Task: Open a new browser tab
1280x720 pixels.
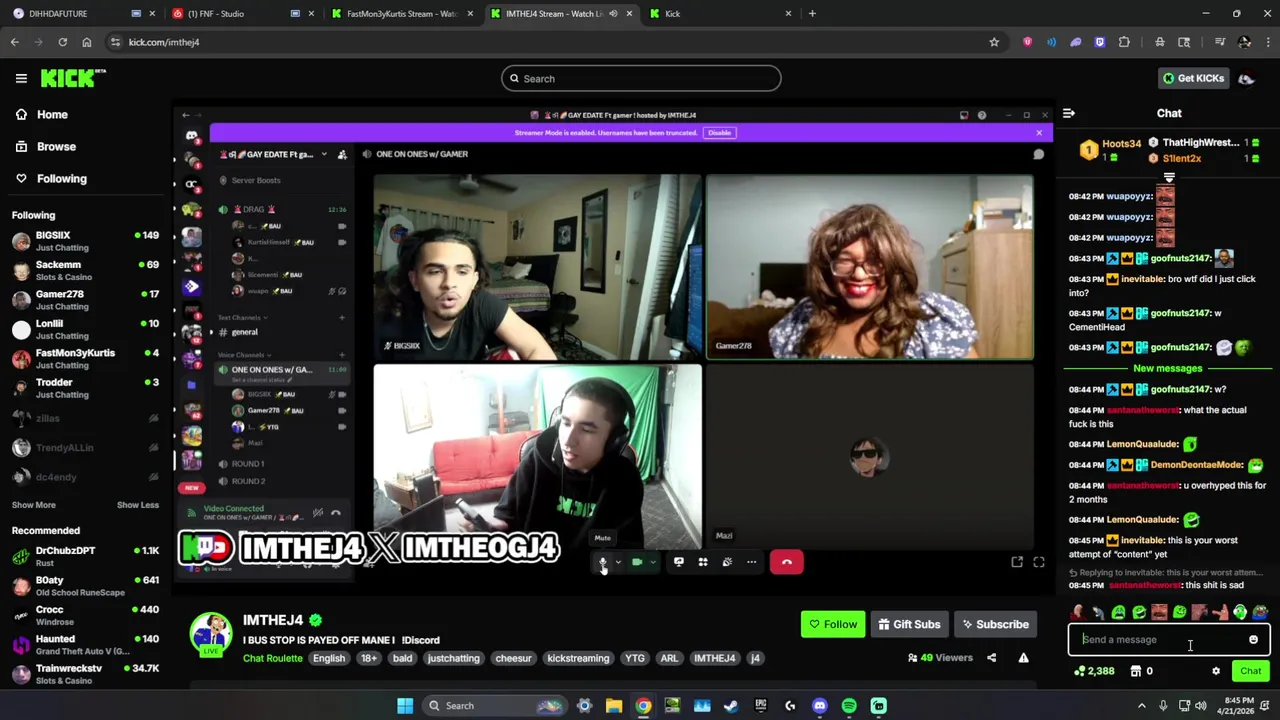Action: [812, 14]
